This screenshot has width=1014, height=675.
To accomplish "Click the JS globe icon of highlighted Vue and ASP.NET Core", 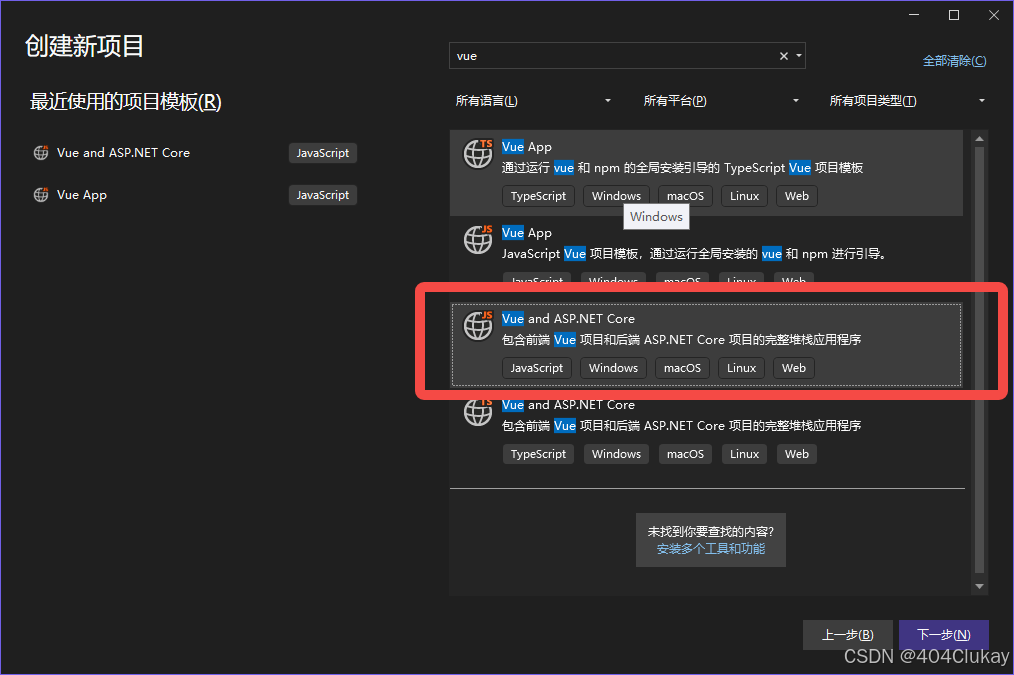I will [479, 326].
